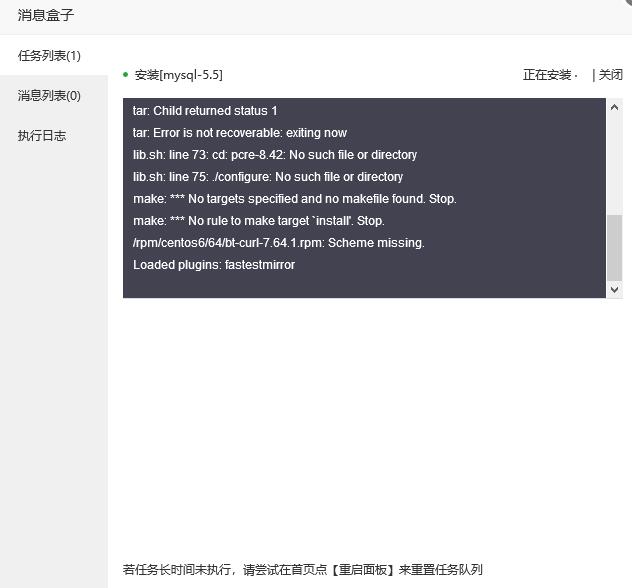Click the log scrollbar thumb
This screenshot has height=588, width=632.
[x=614, y=248]
